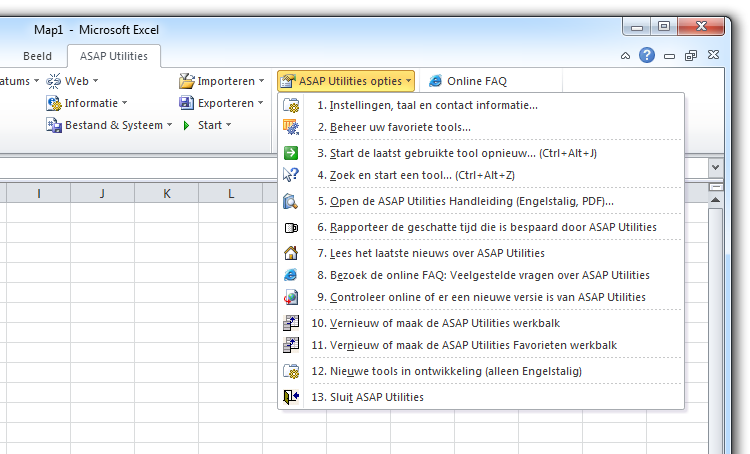Image resolution: width=750 pixels, height=454 pixels.
Task: Click the globe icon beside Controleer online item
Action: (291, 297)
